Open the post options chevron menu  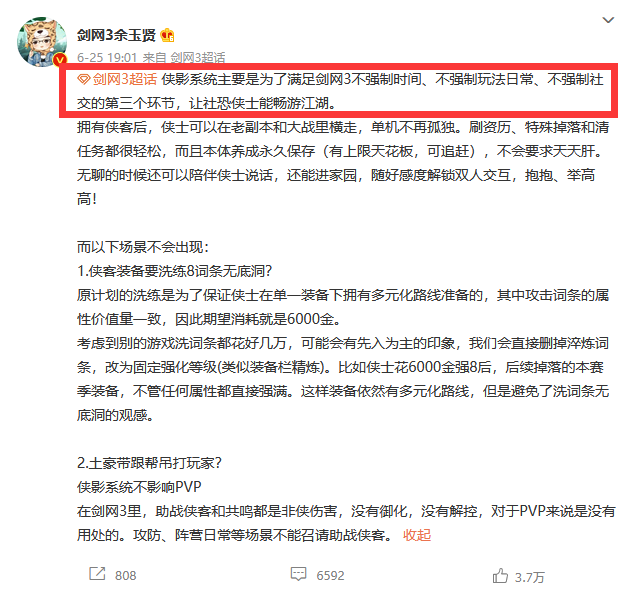click(608, 20)
